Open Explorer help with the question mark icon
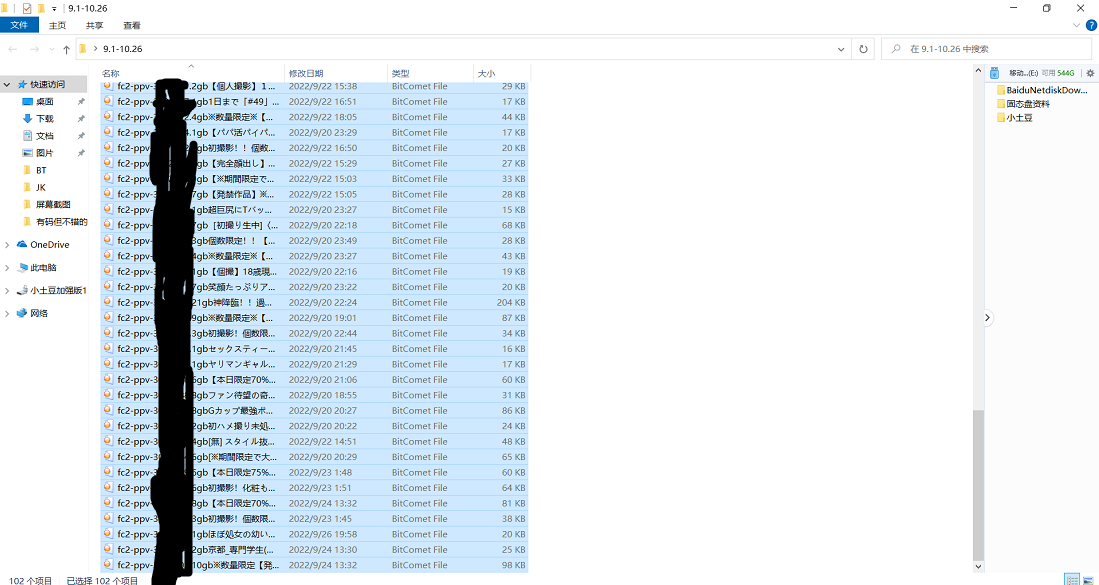The height and width of the screenshot is (585, 1099). (1091, 25)
